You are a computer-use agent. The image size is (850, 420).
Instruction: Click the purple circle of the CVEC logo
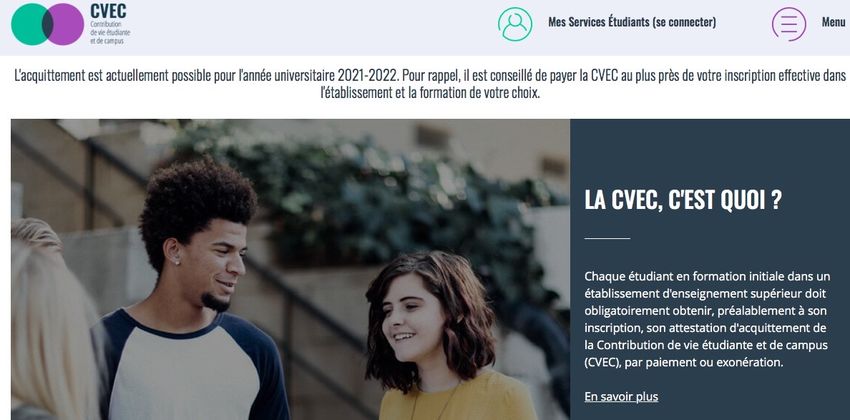68,24
